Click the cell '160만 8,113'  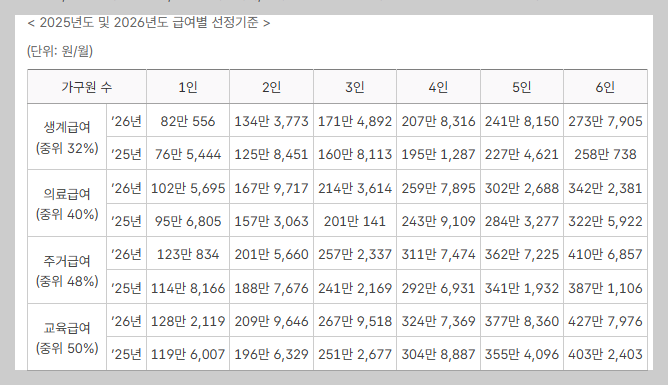coord(355,154)
